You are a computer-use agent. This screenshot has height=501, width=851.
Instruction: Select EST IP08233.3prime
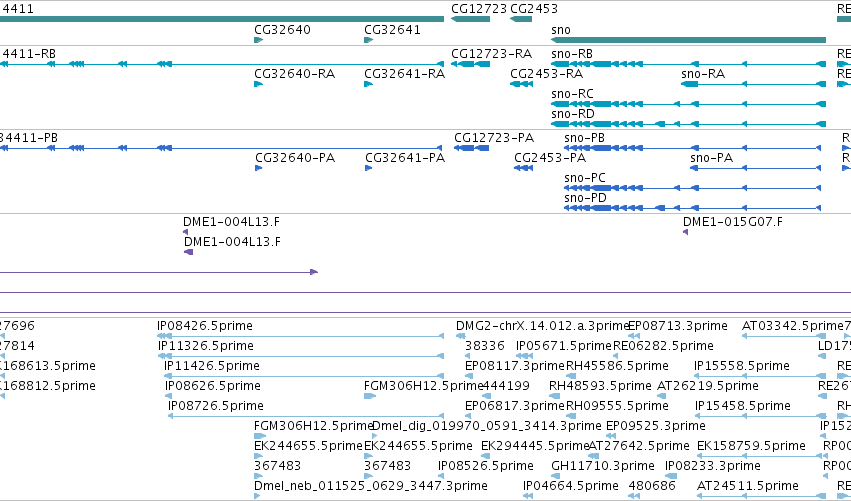(x=671, y=476)
